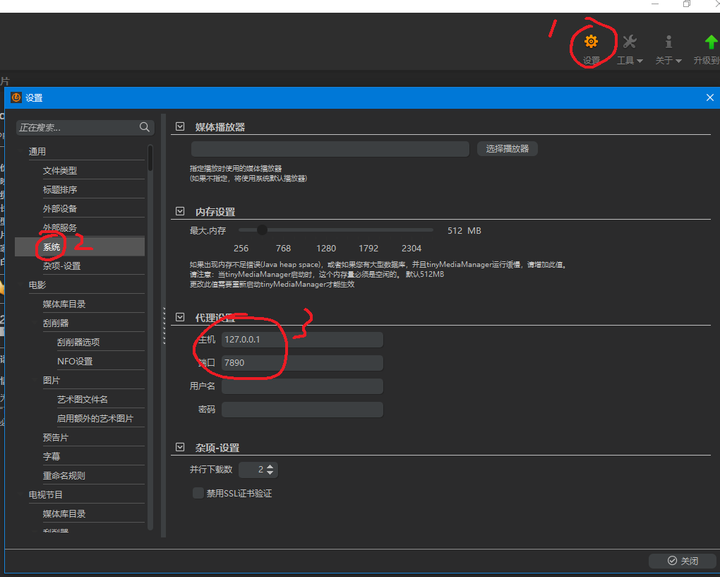Select 重命名规则 in settings tree

64,476
